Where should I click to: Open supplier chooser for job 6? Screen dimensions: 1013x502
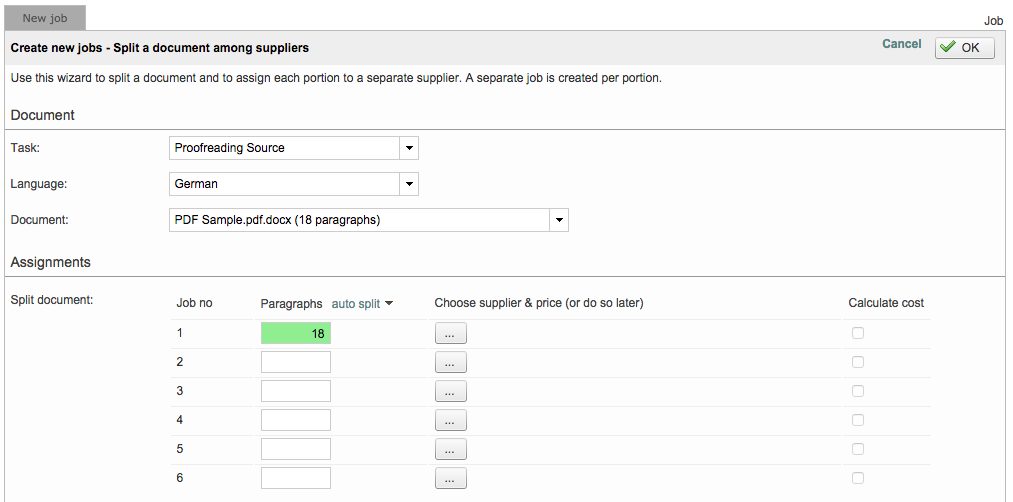coord(450,479)
